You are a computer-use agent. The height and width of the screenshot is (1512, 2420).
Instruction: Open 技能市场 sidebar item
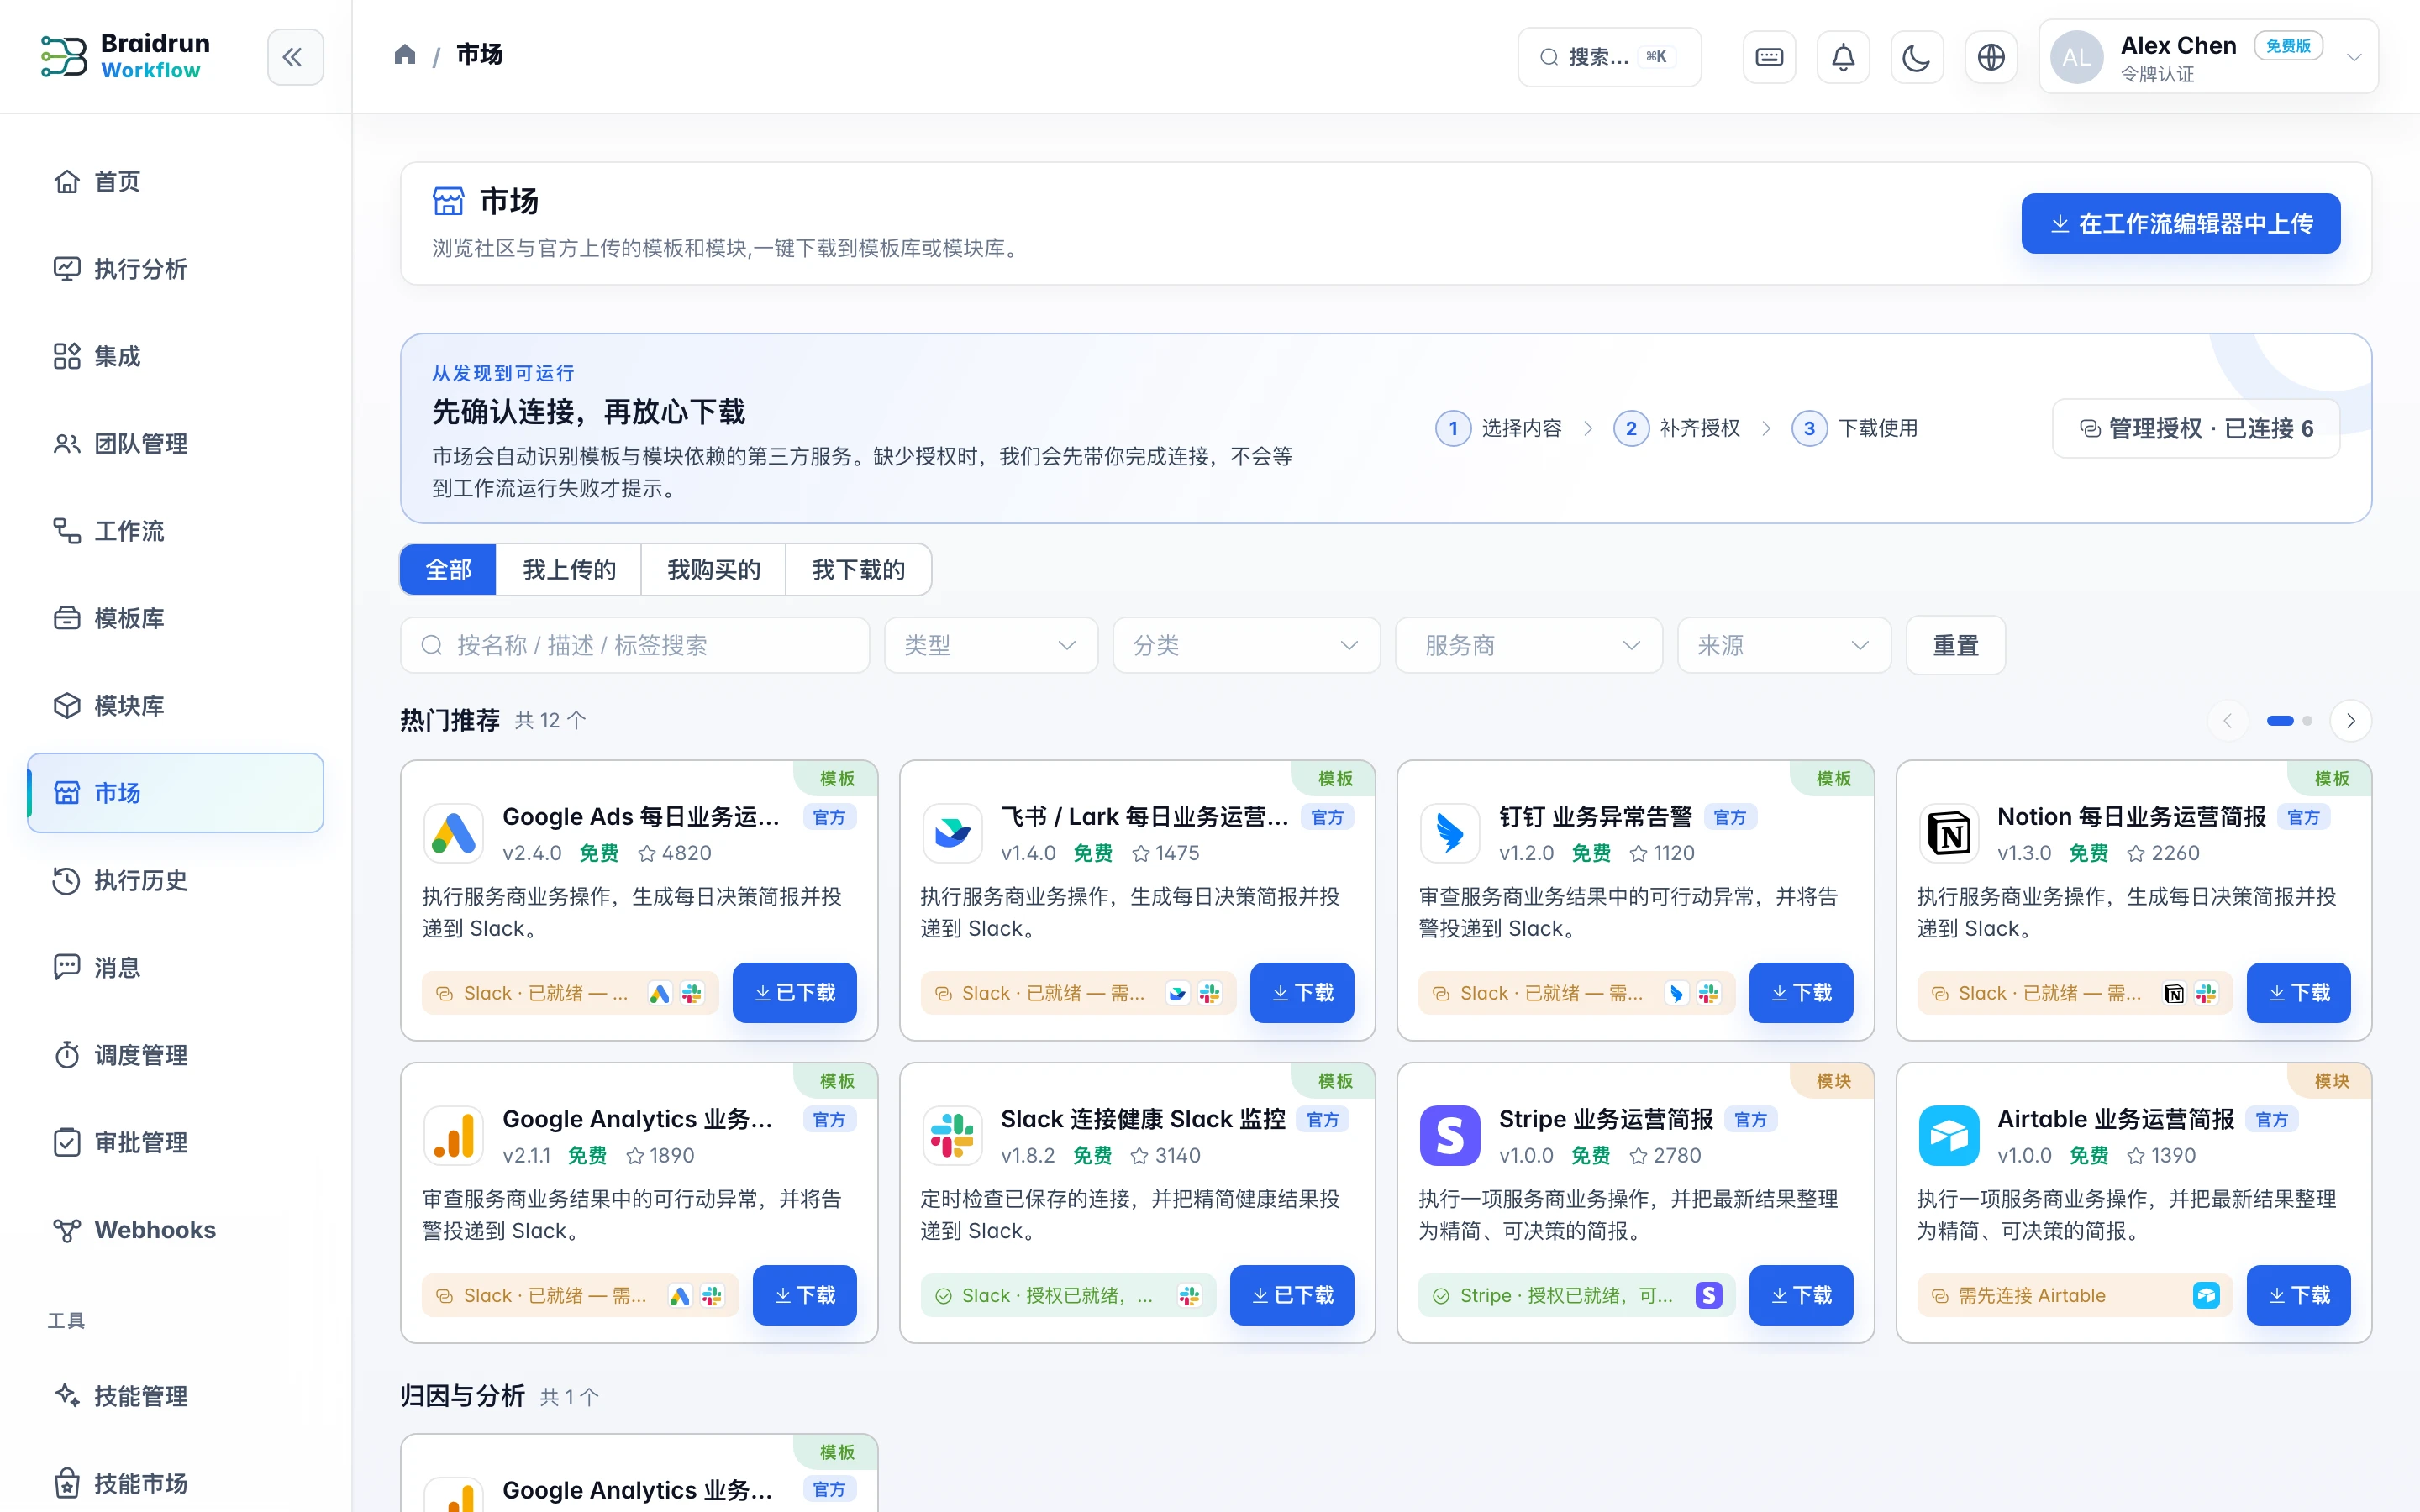click(x=176, y=1484)
